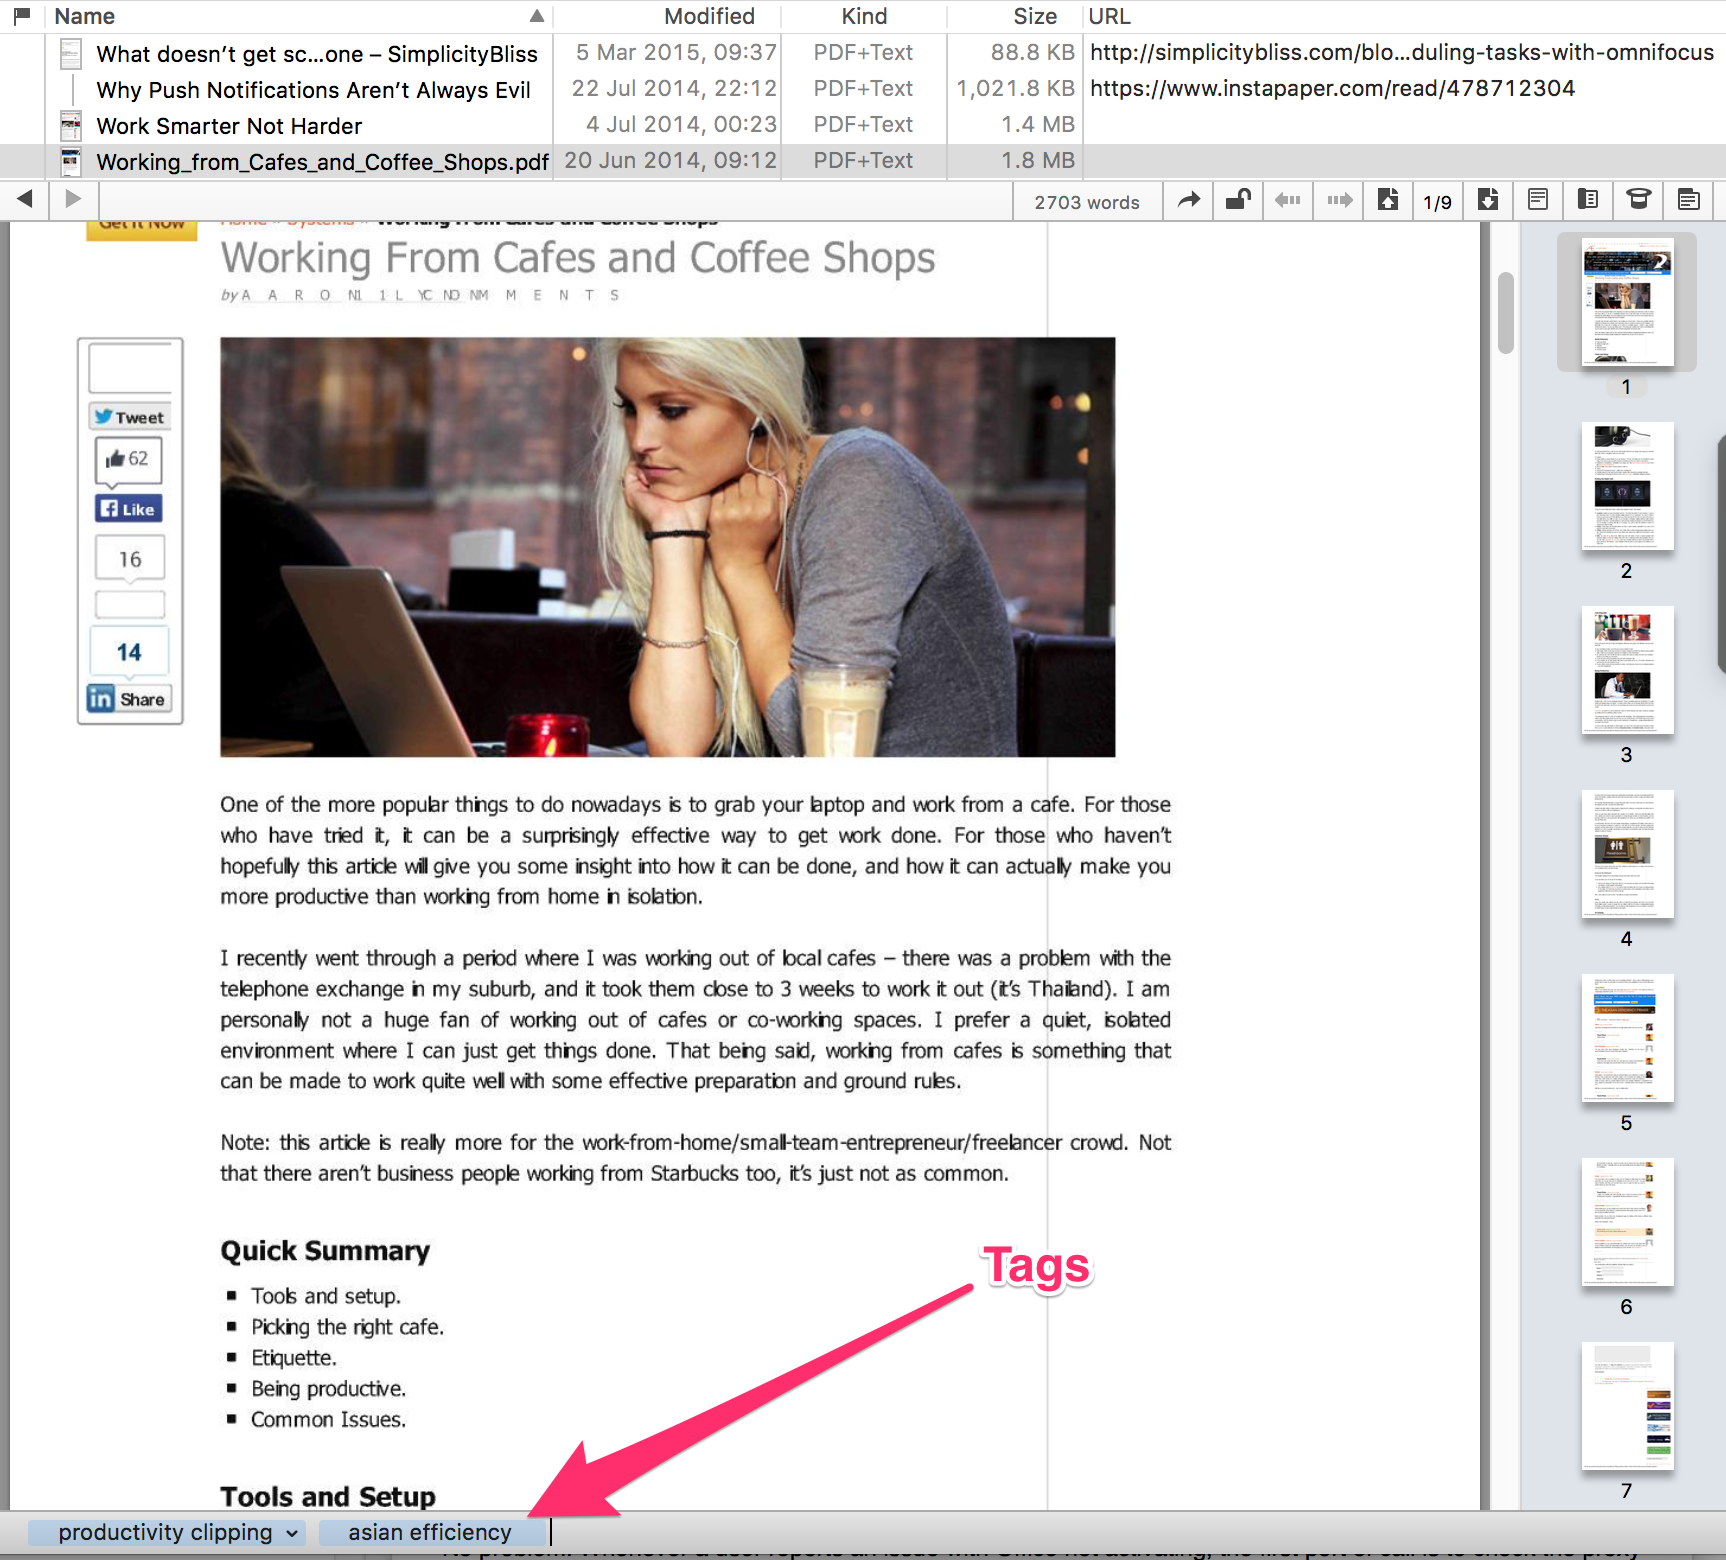Click the document vertical scrollbar handle
The image size is (1726, 1560).
(1505, 312)
